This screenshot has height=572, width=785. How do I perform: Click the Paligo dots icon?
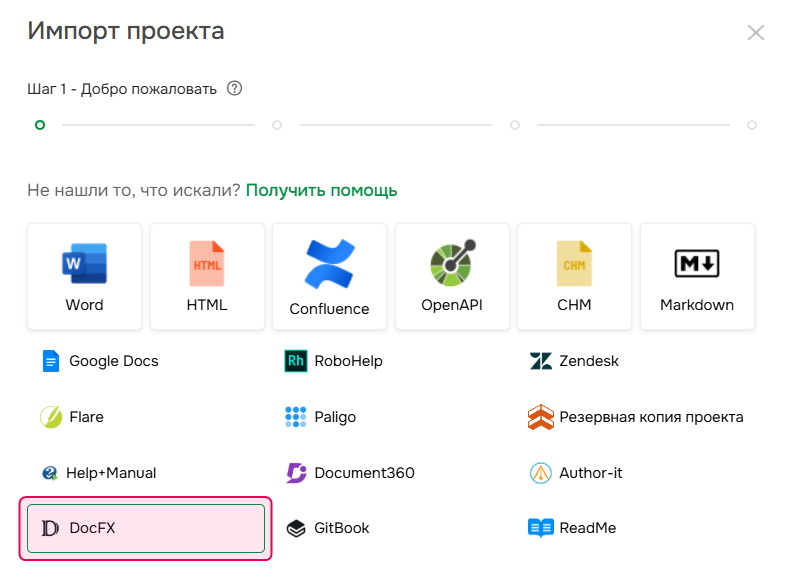click(296, 417)
